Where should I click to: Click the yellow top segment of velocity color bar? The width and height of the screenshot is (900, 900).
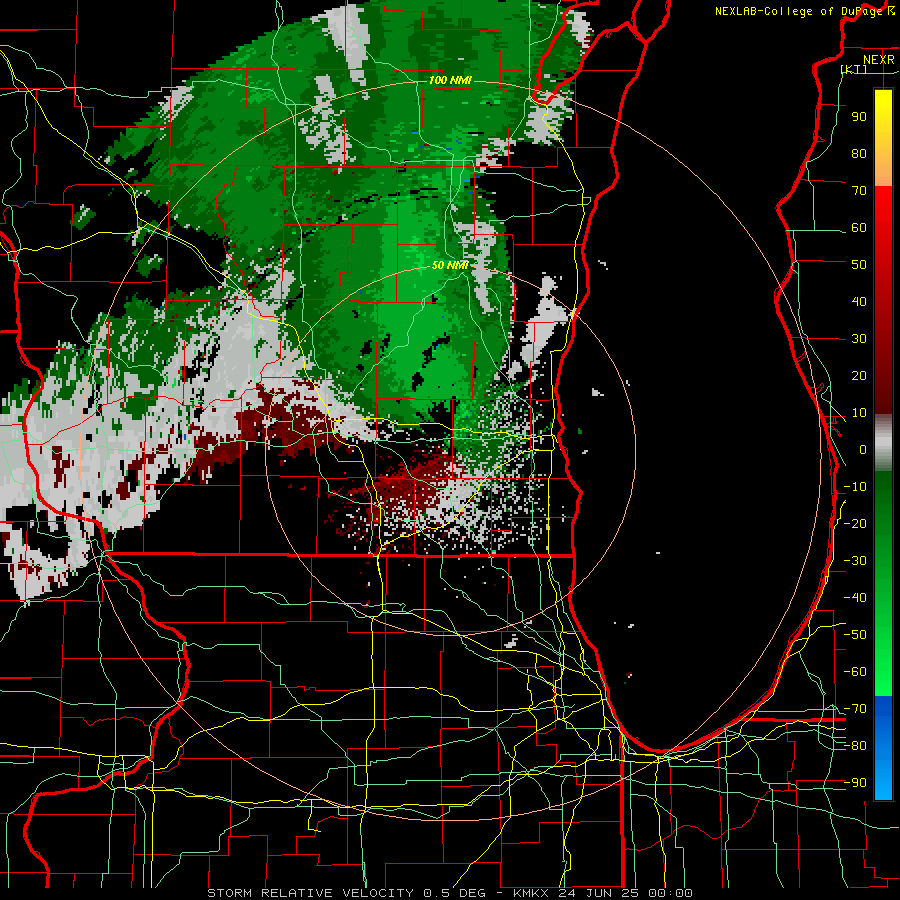point(883,138)
